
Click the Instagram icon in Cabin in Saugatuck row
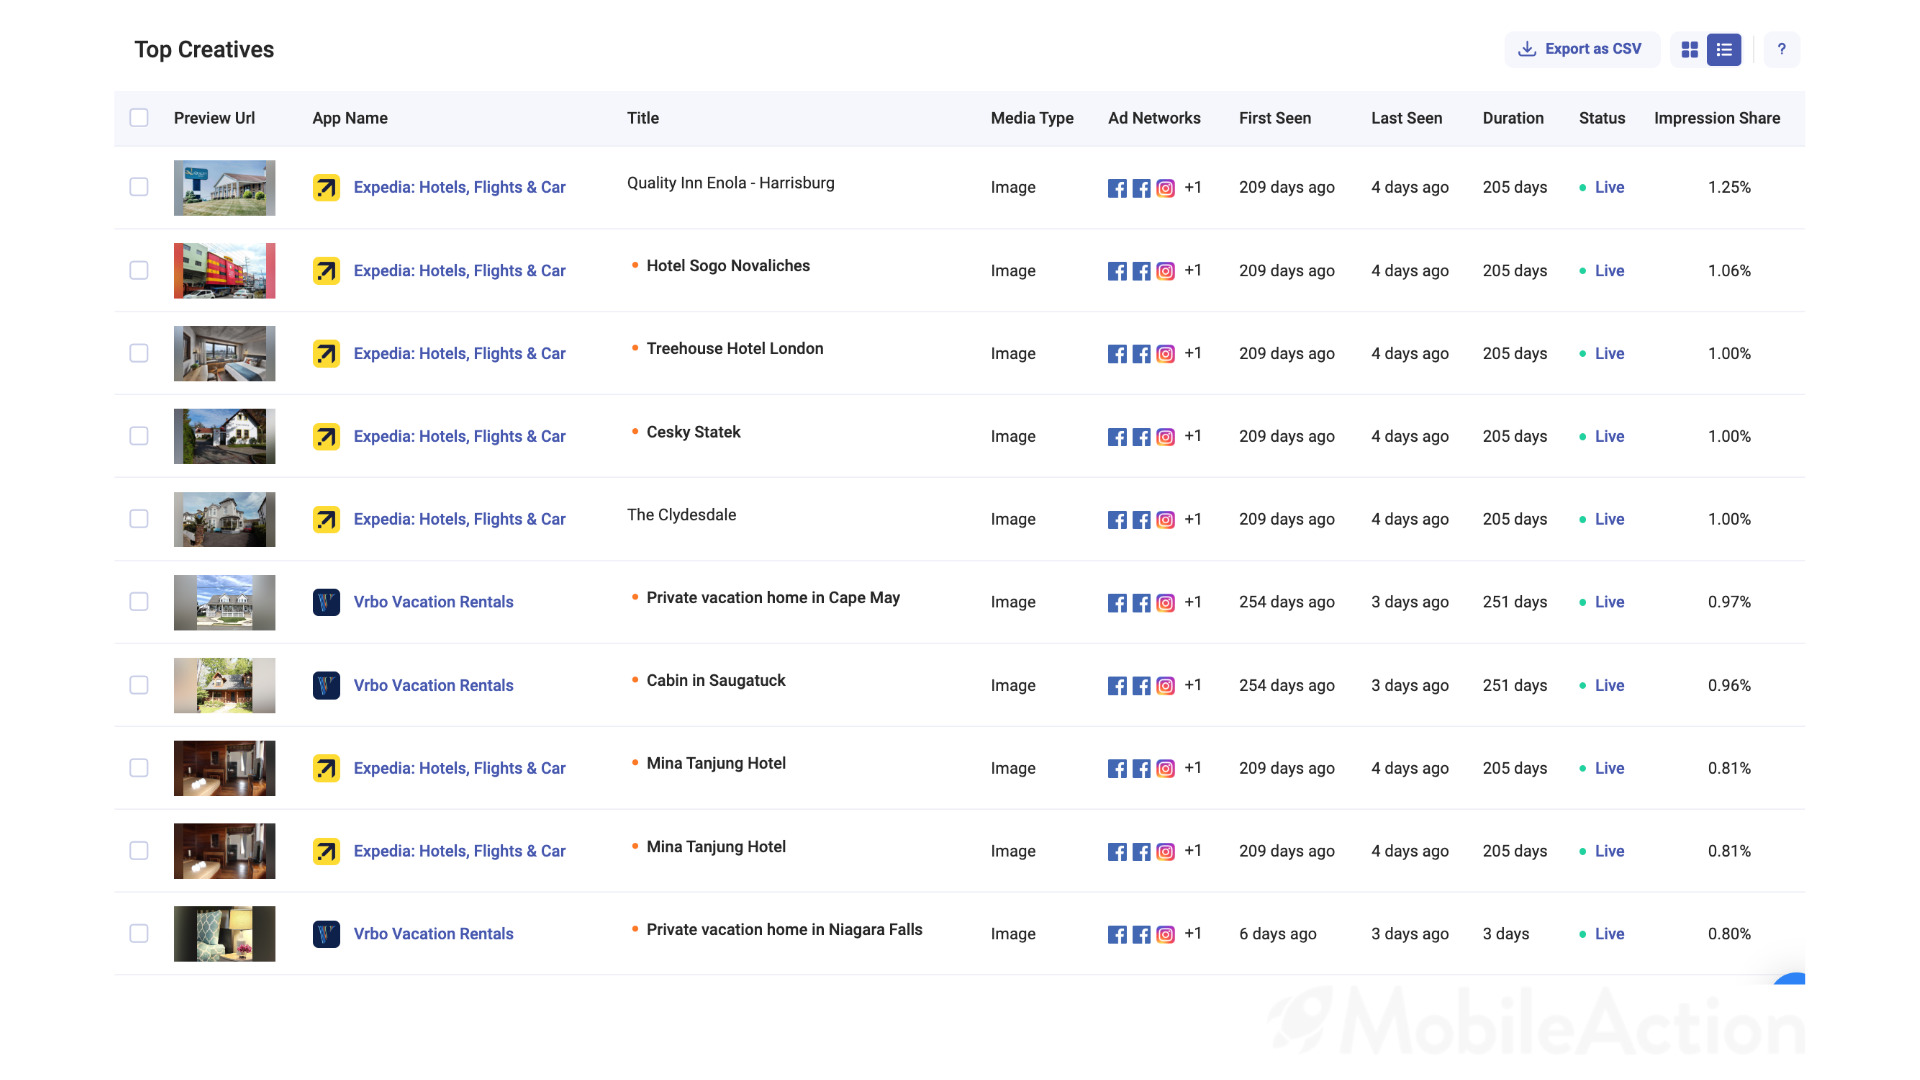coord(1165,686)
